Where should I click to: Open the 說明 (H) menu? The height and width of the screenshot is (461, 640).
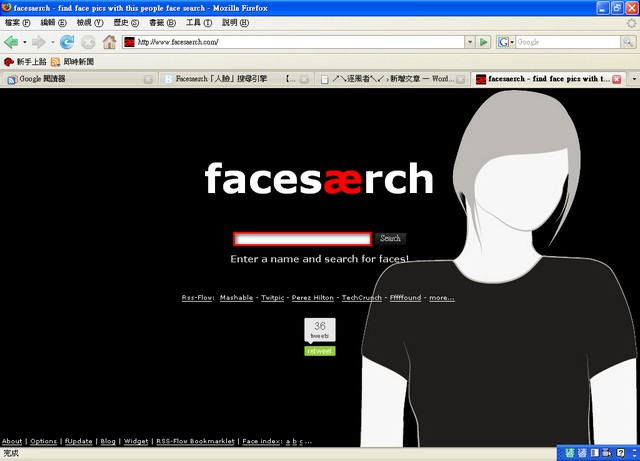(x=235, y=23)
